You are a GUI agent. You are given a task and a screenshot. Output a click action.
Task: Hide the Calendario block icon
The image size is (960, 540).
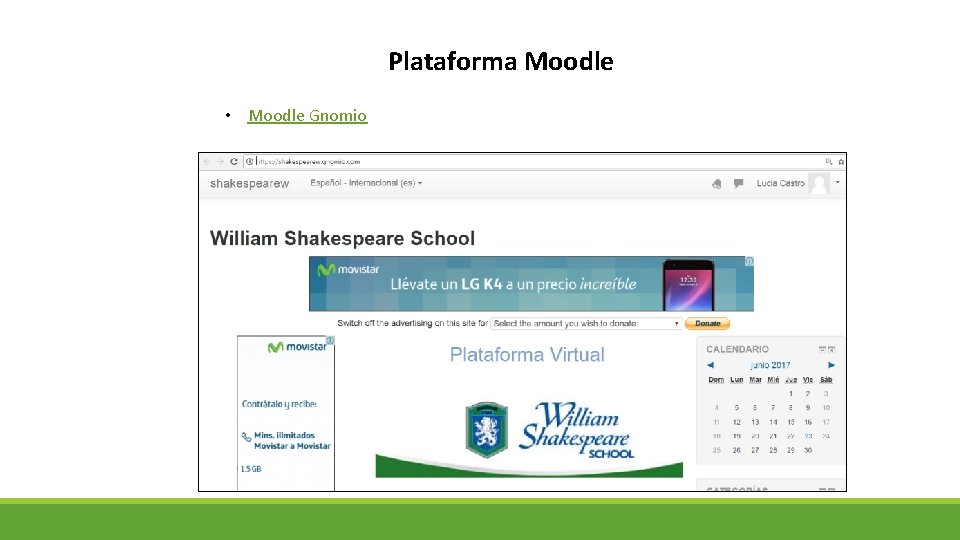pos(822,350)
